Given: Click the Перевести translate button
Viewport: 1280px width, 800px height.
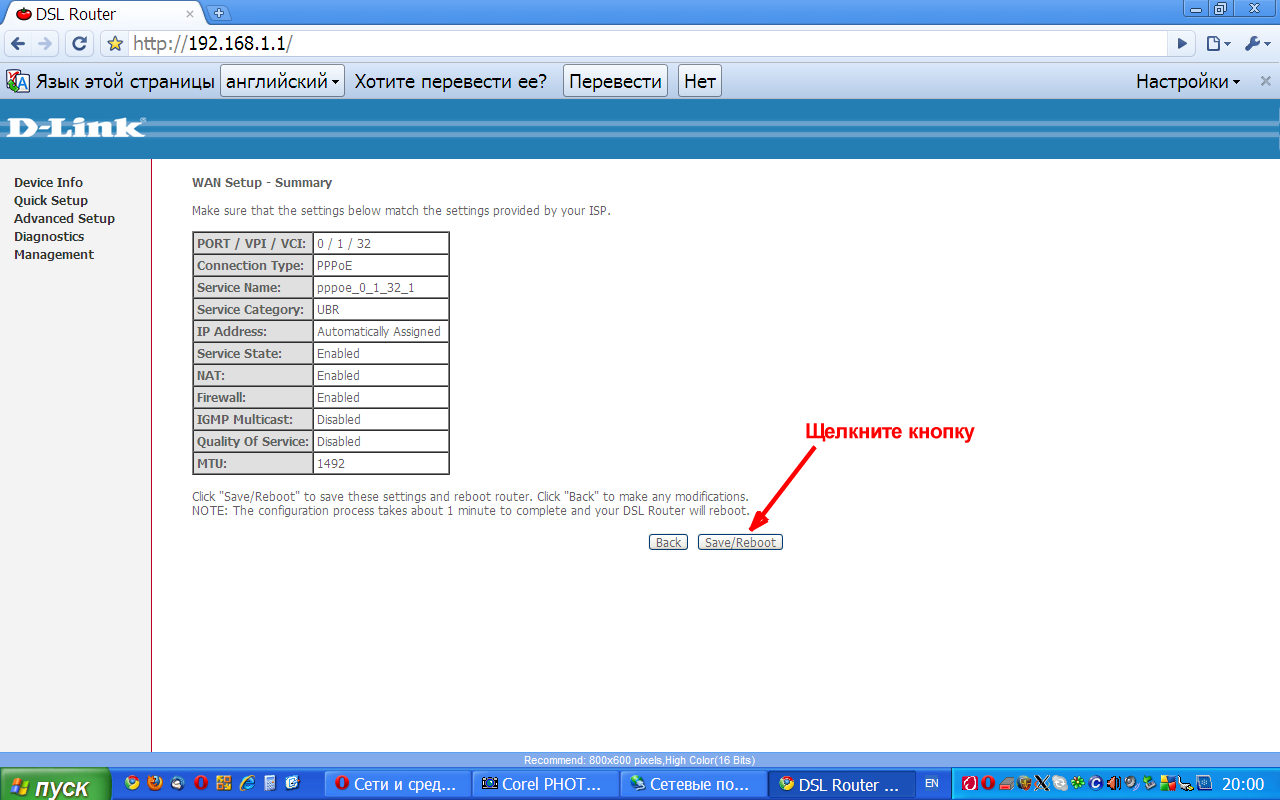Looking at the screenshot, I should point(616,82).
